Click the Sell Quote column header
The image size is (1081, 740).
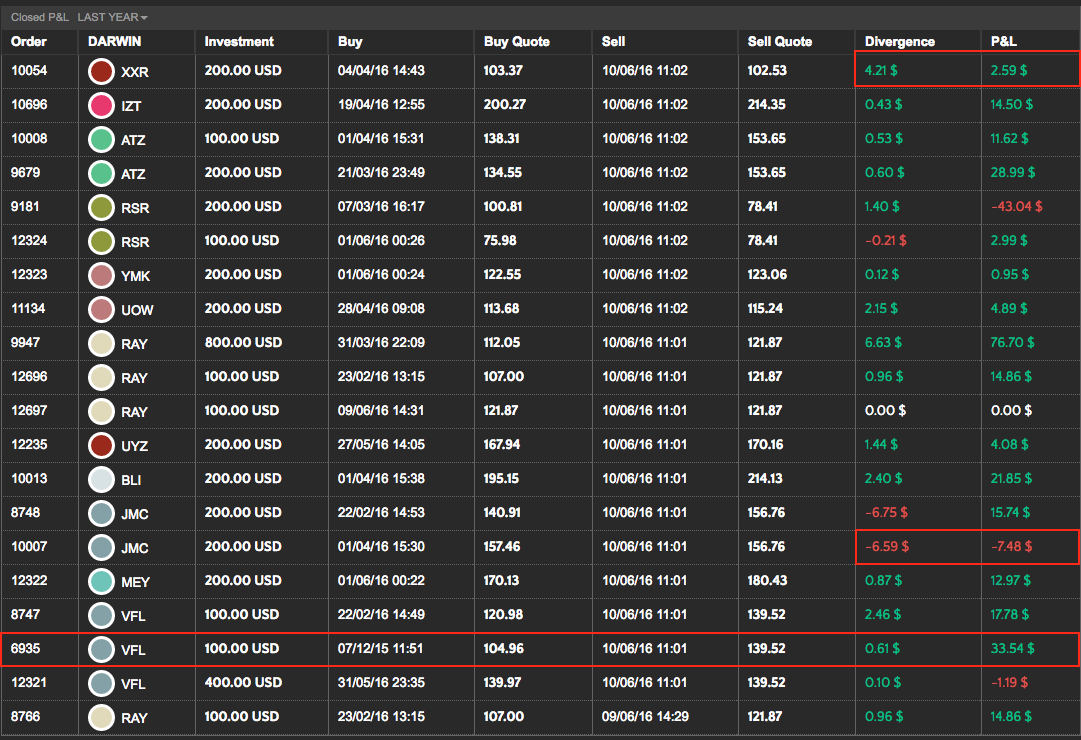pyautogui.click(x=780, y=41)
